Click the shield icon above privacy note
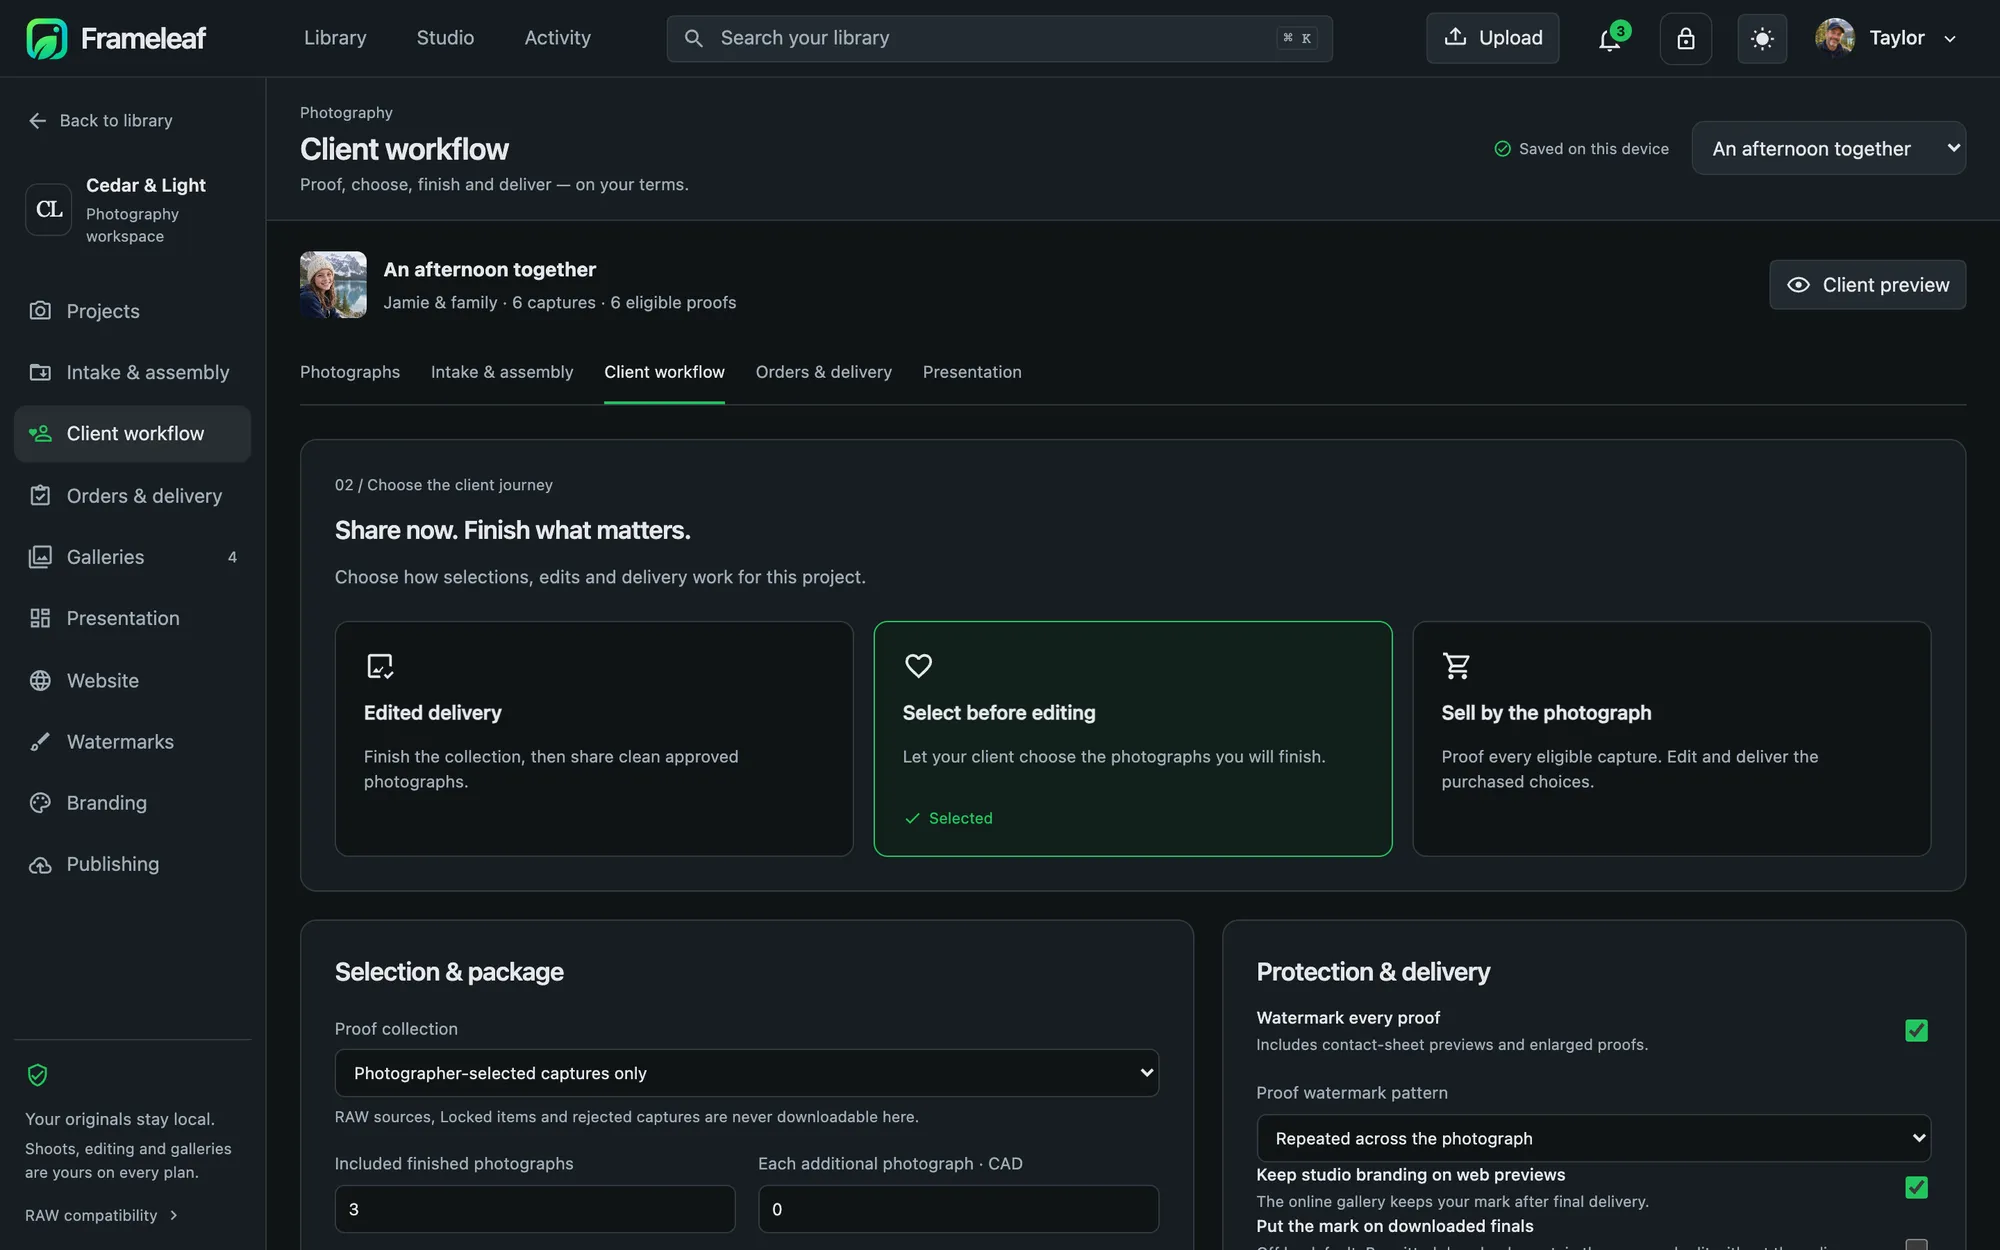Screen dimensions: 2000x1250 pyautogui.click(x=37, y=1075)
